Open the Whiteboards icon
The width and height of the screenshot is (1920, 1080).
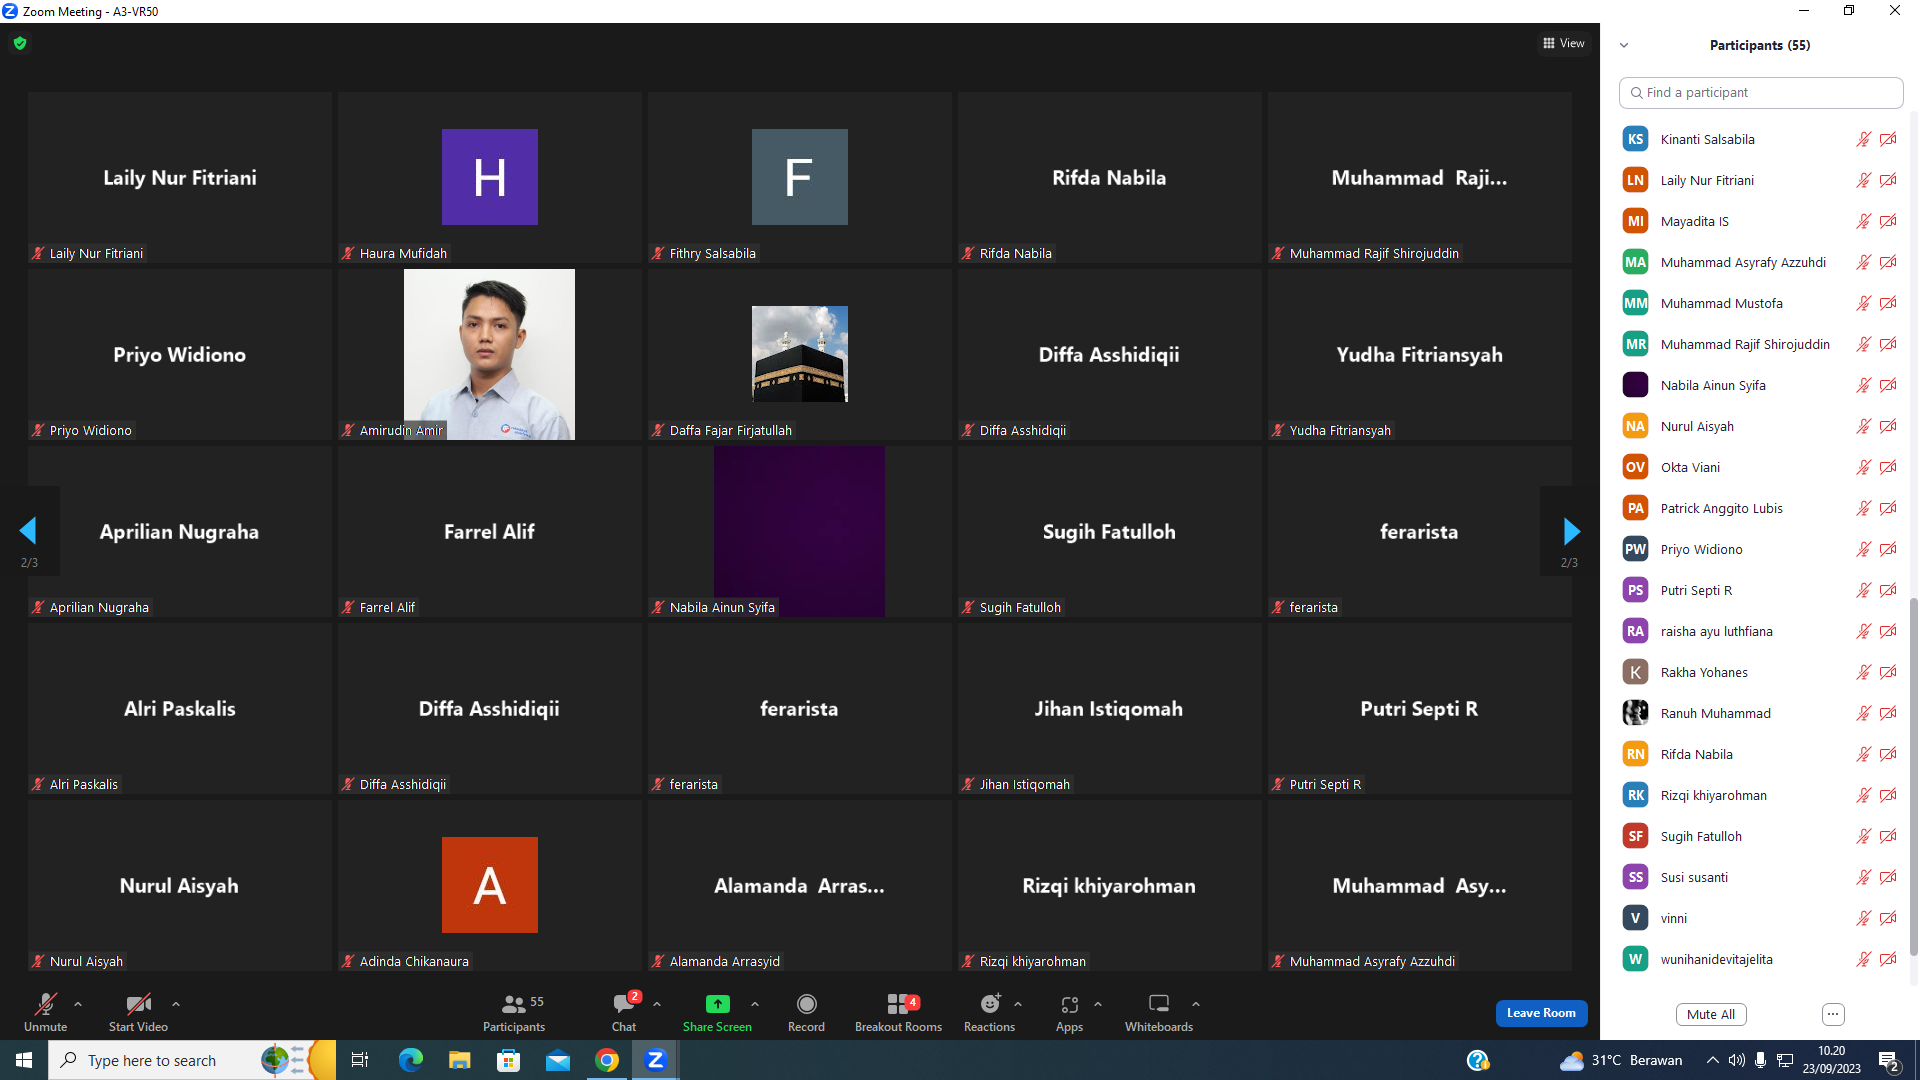click(1159, 1004)
